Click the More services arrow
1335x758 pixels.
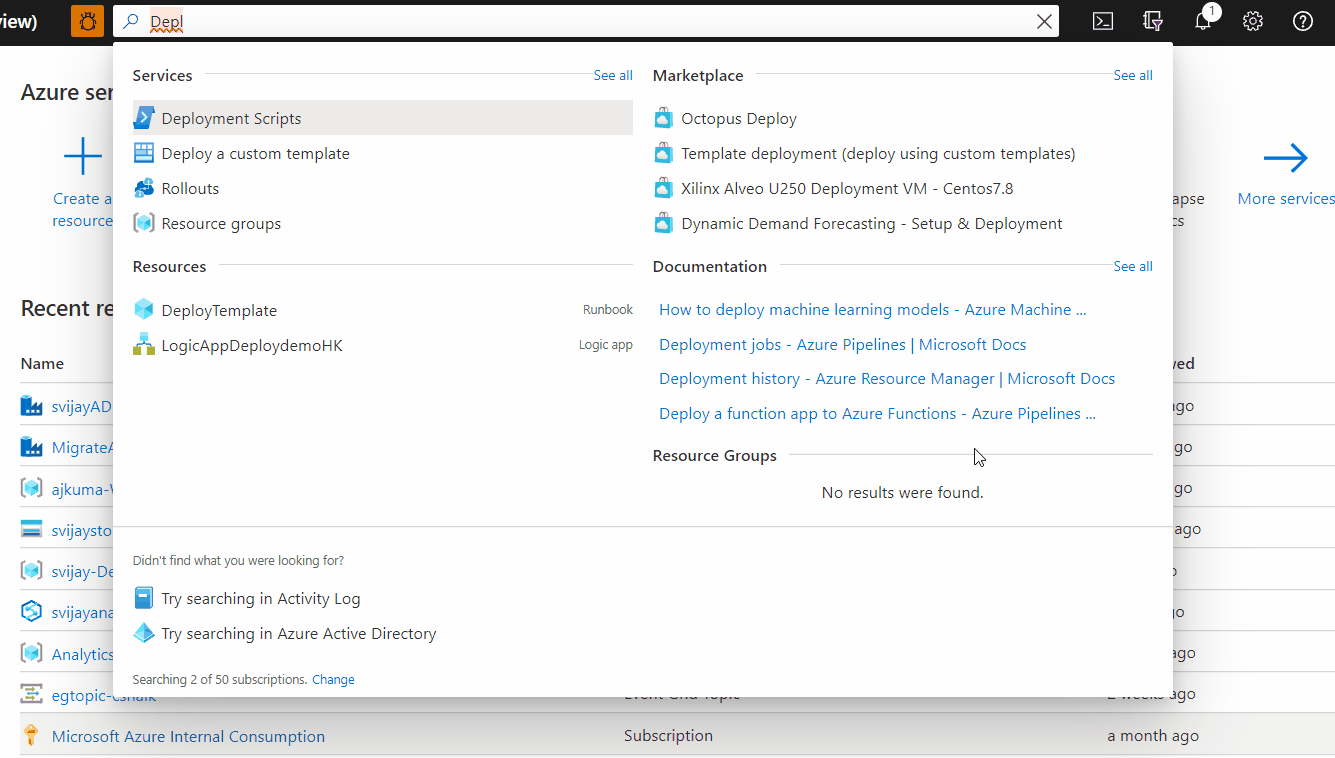point(1284,158)
